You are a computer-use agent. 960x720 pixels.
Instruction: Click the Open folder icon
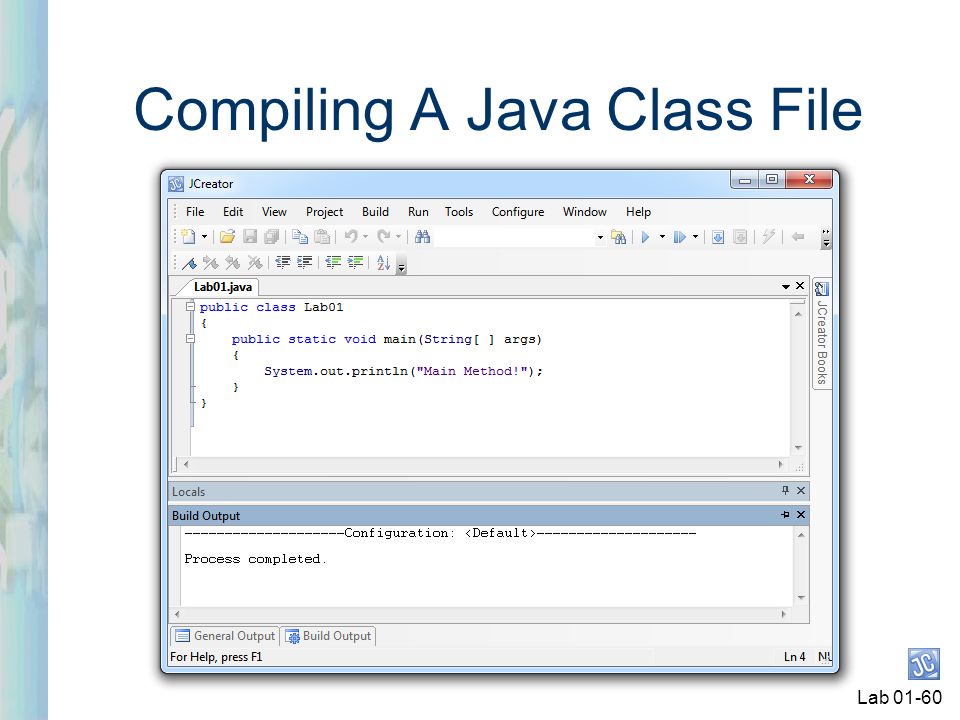(227, 237)
